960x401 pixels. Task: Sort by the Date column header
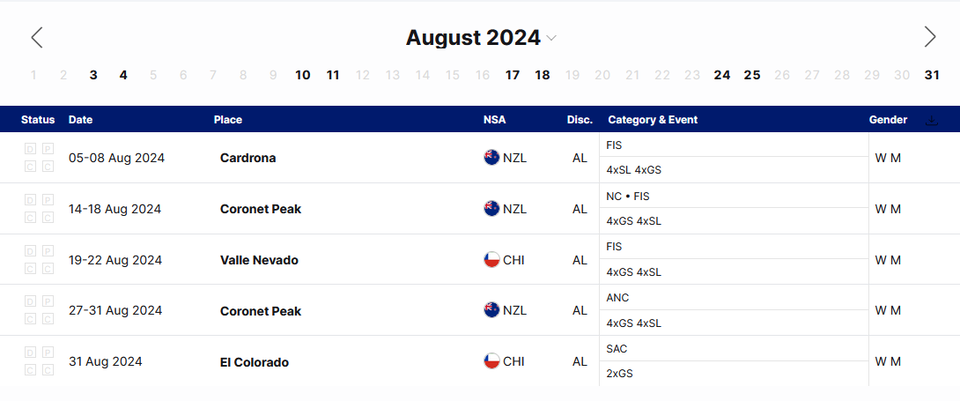coord(80,120)
